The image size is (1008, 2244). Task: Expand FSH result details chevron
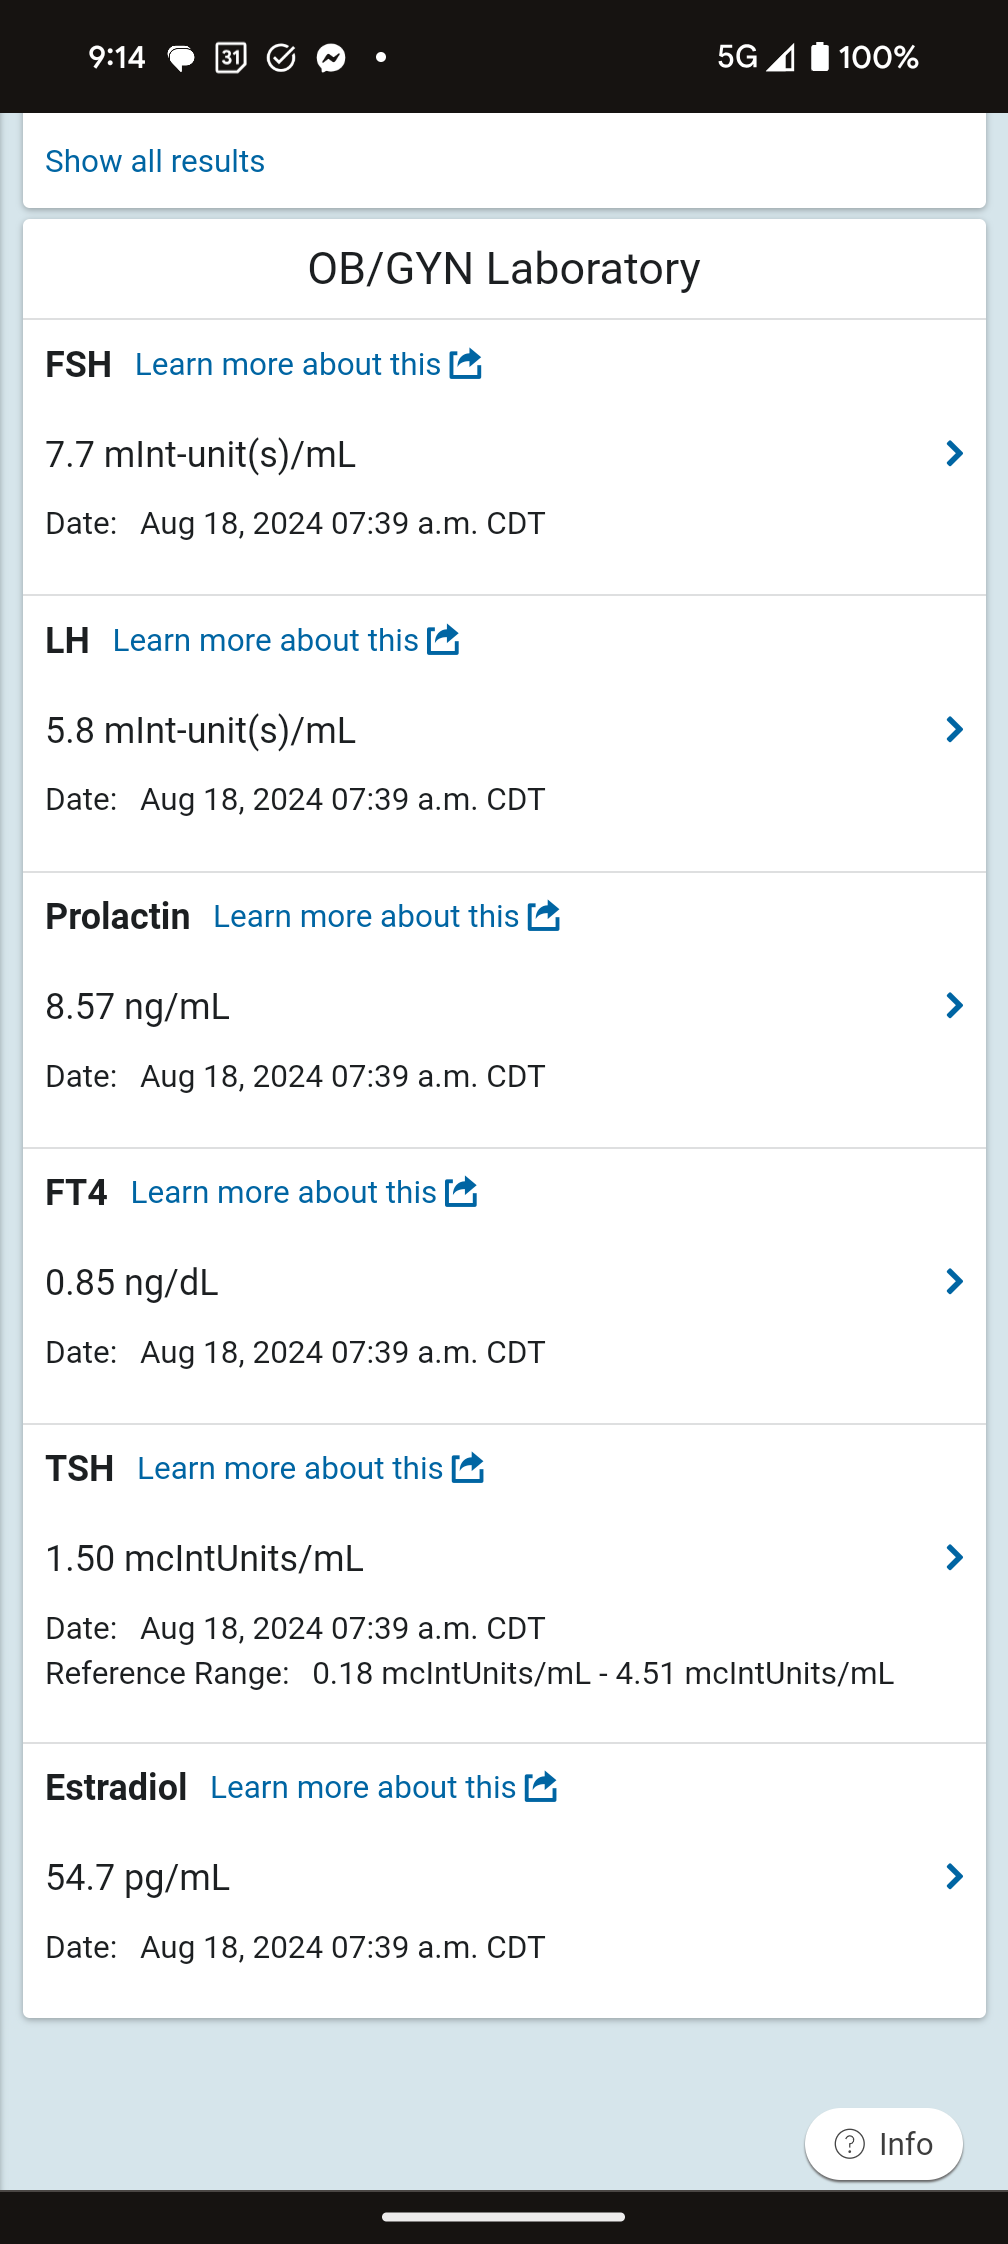(x=954, y=454)
